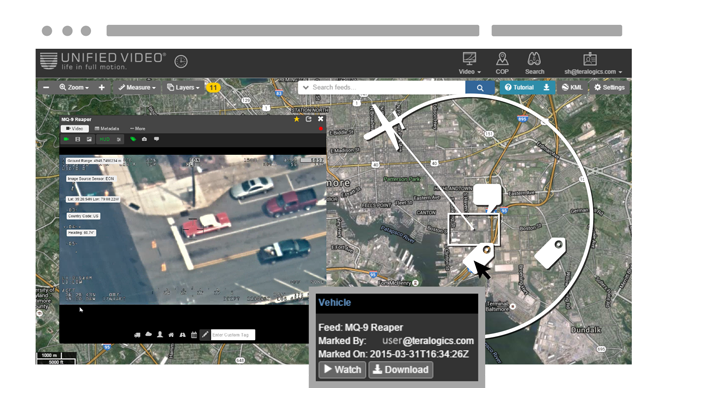This screenshot has width=715, height=405.
Task: Open the COP map view
Action: (x=502, y=63)
